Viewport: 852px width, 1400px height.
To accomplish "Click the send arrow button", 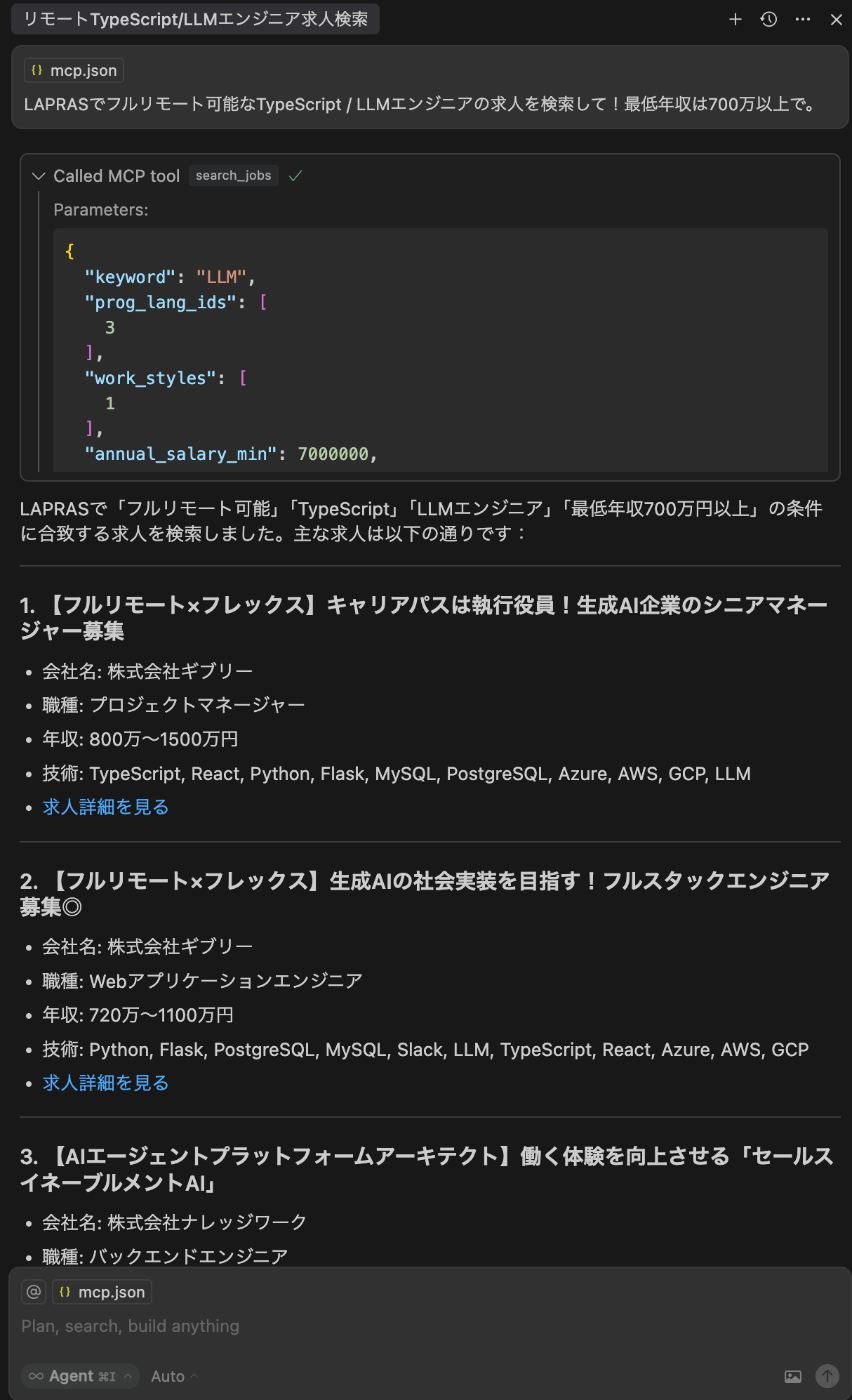I will [827, 1376].
